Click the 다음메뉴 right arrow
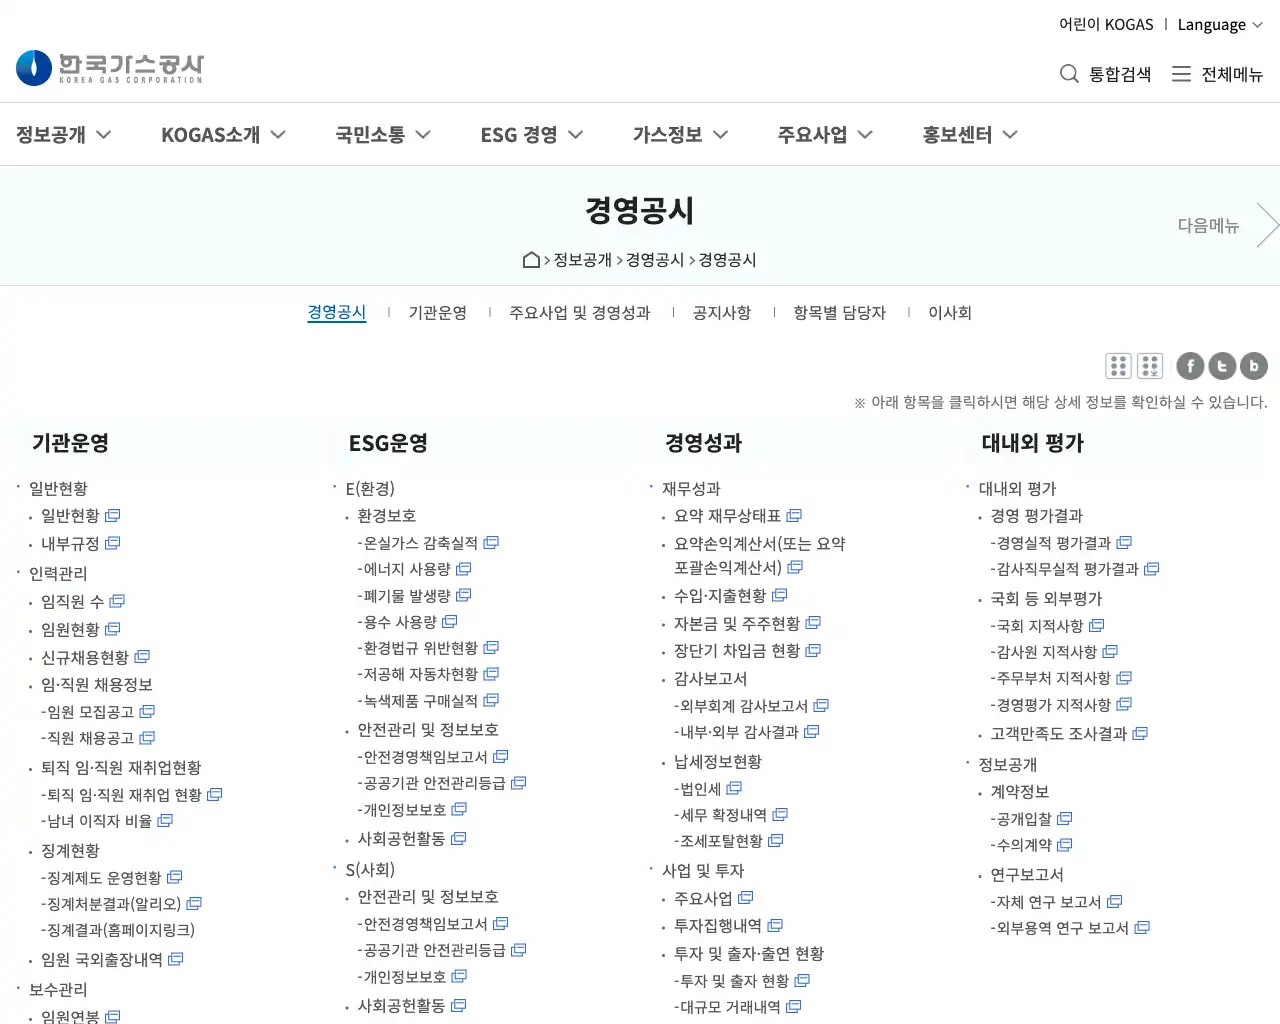 [x=1267, y=225]
